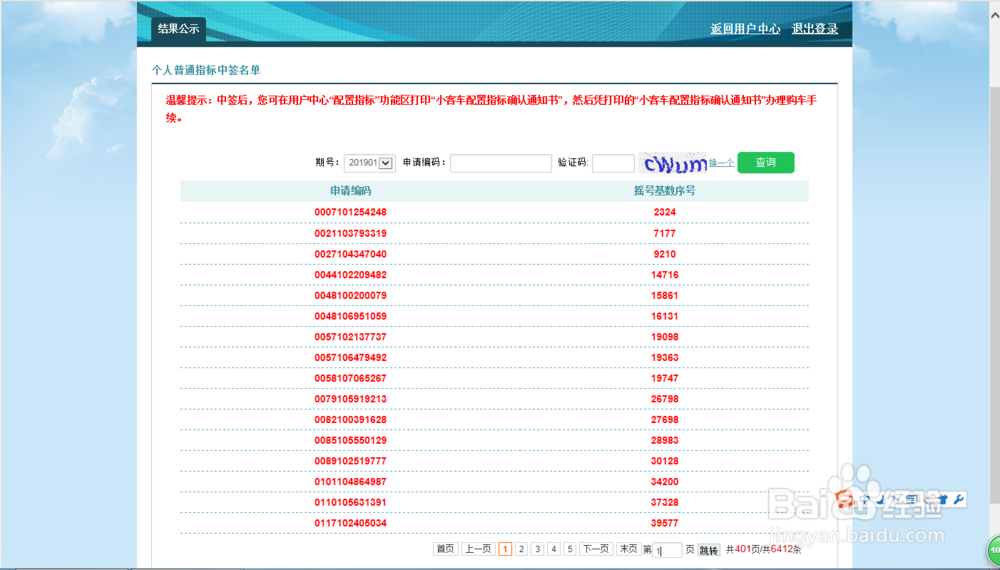This screenshot has width=1000, height=570.
Task: Click lottery sequence number 7177
Action: click(x=665, y=233)
